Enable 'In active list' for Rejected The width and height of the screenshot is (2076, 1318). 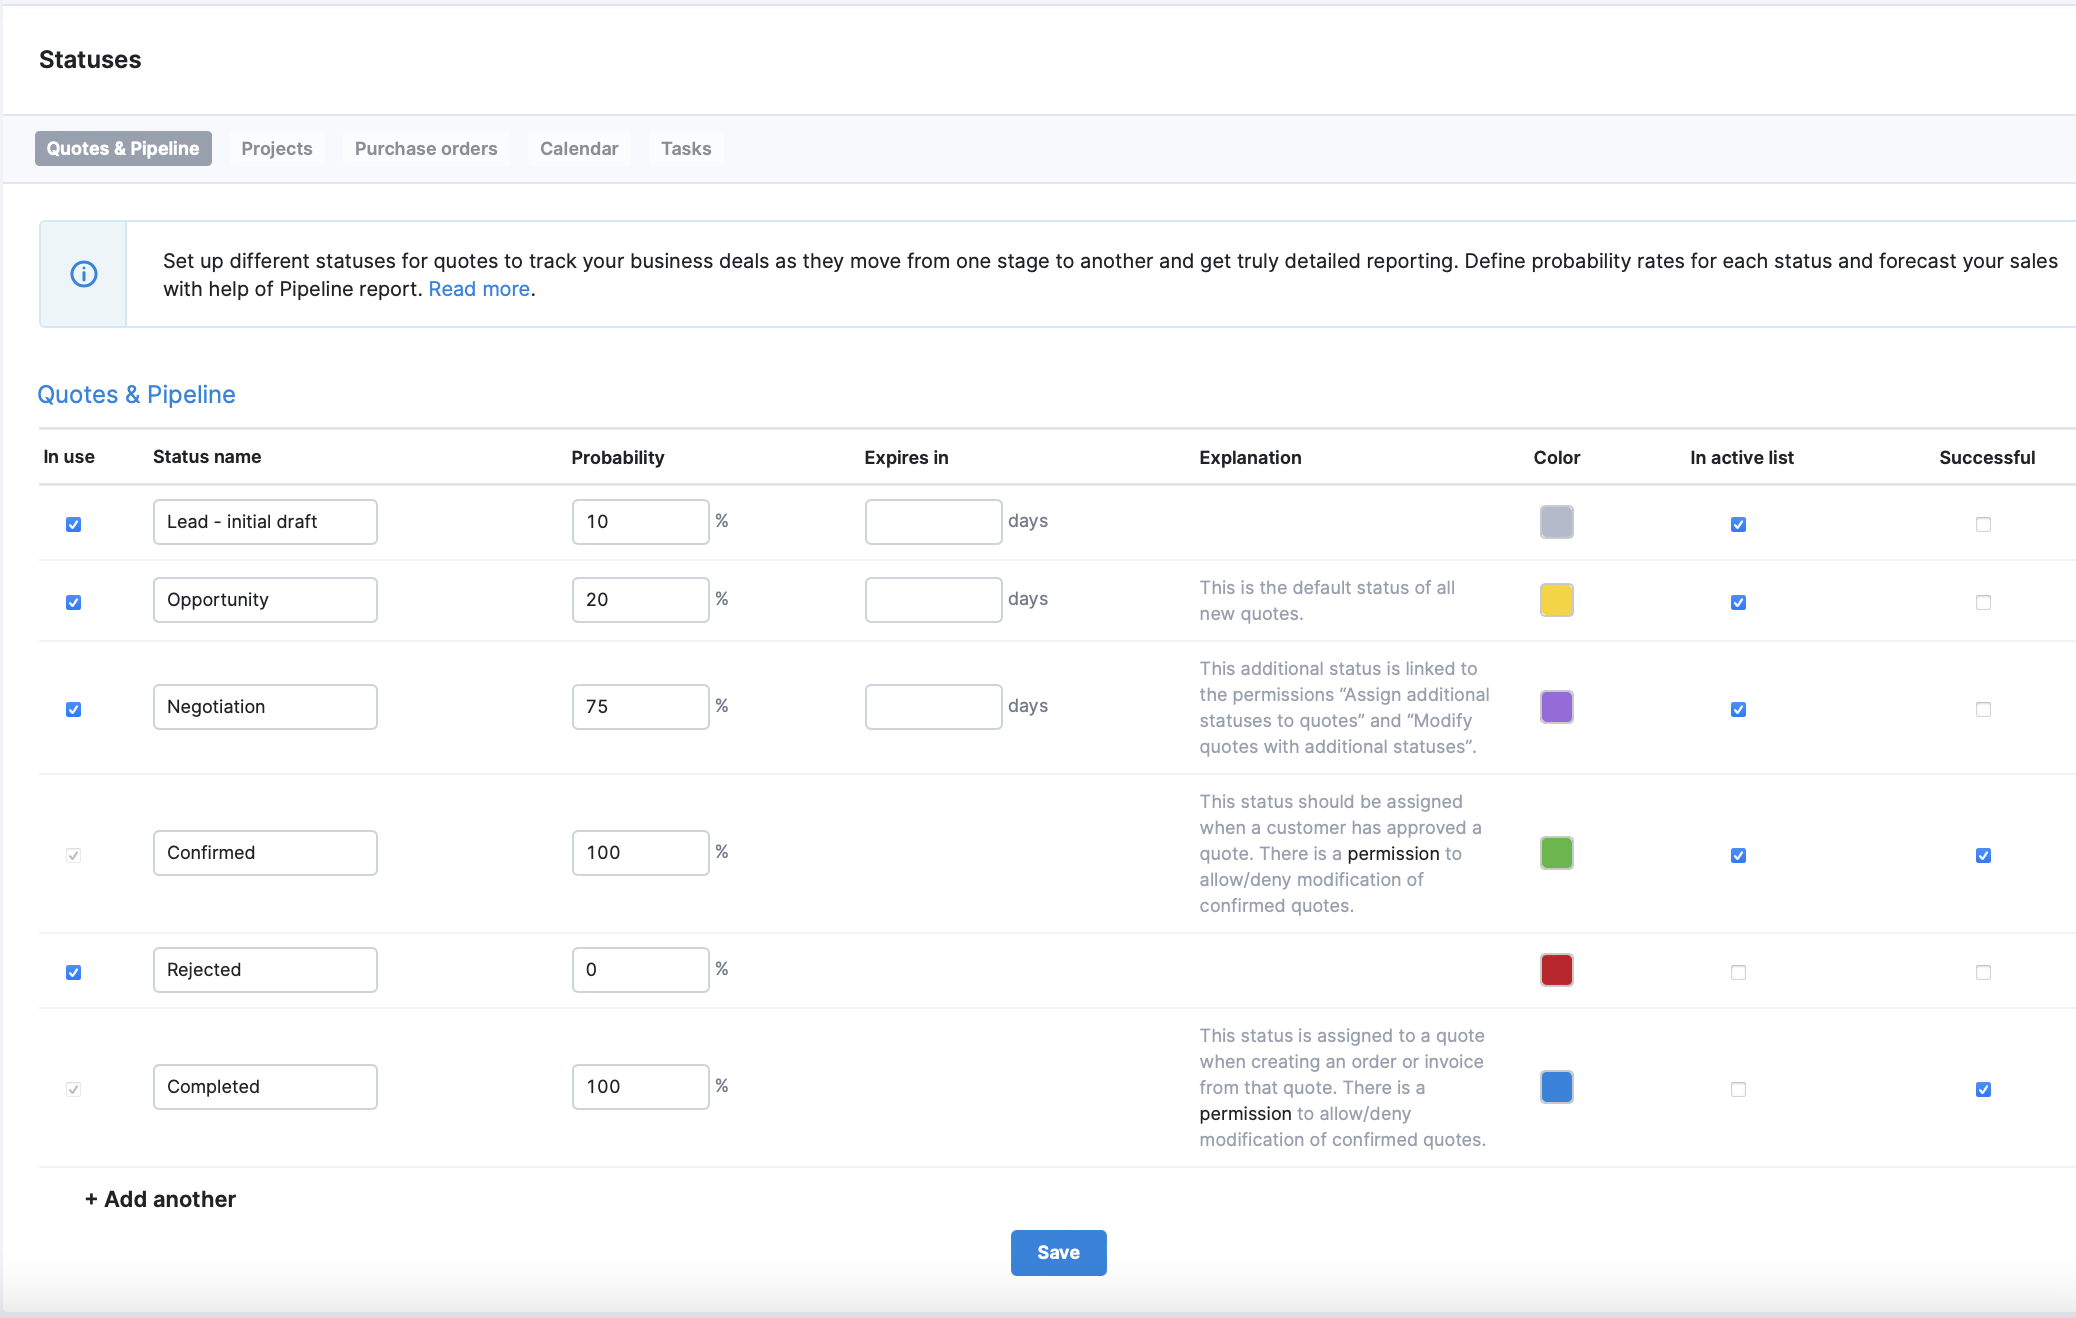(x=1738, y=972)
